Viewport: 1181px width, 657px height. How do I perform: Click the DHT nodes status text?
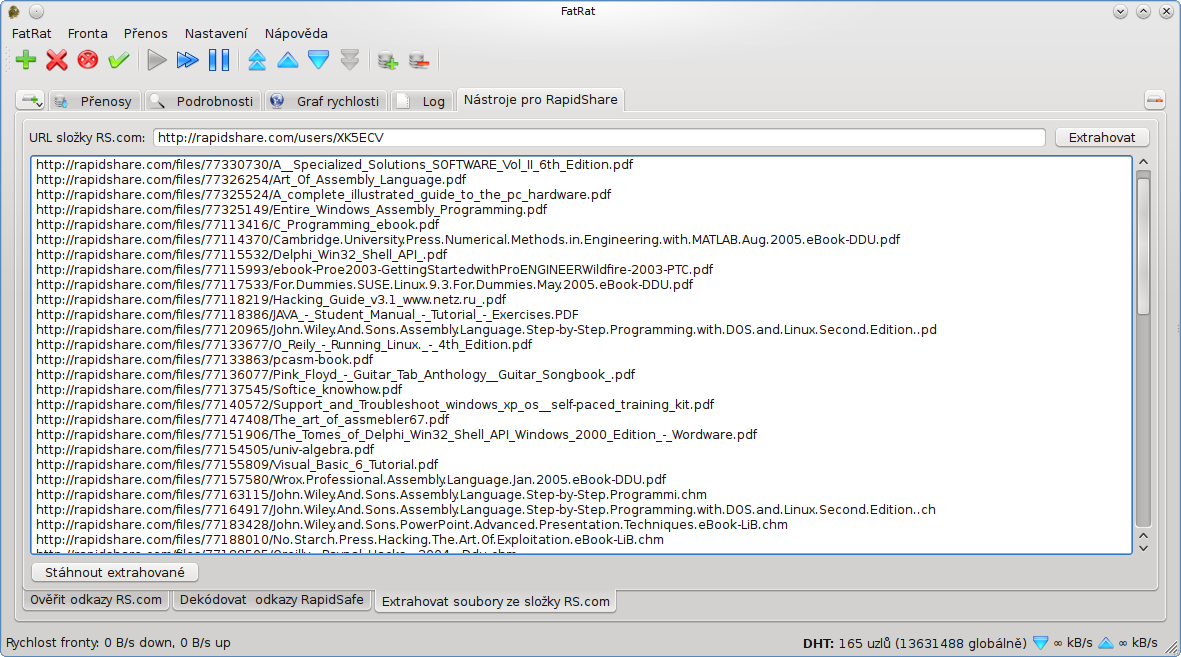click(x=914, y=643)
